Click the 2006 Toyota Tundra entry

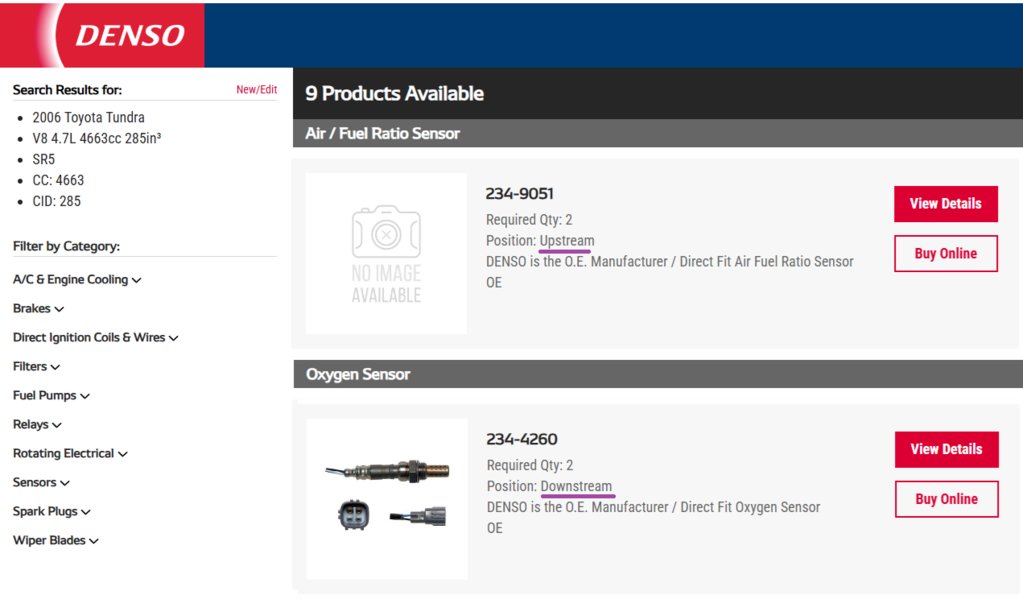(89, 117)
